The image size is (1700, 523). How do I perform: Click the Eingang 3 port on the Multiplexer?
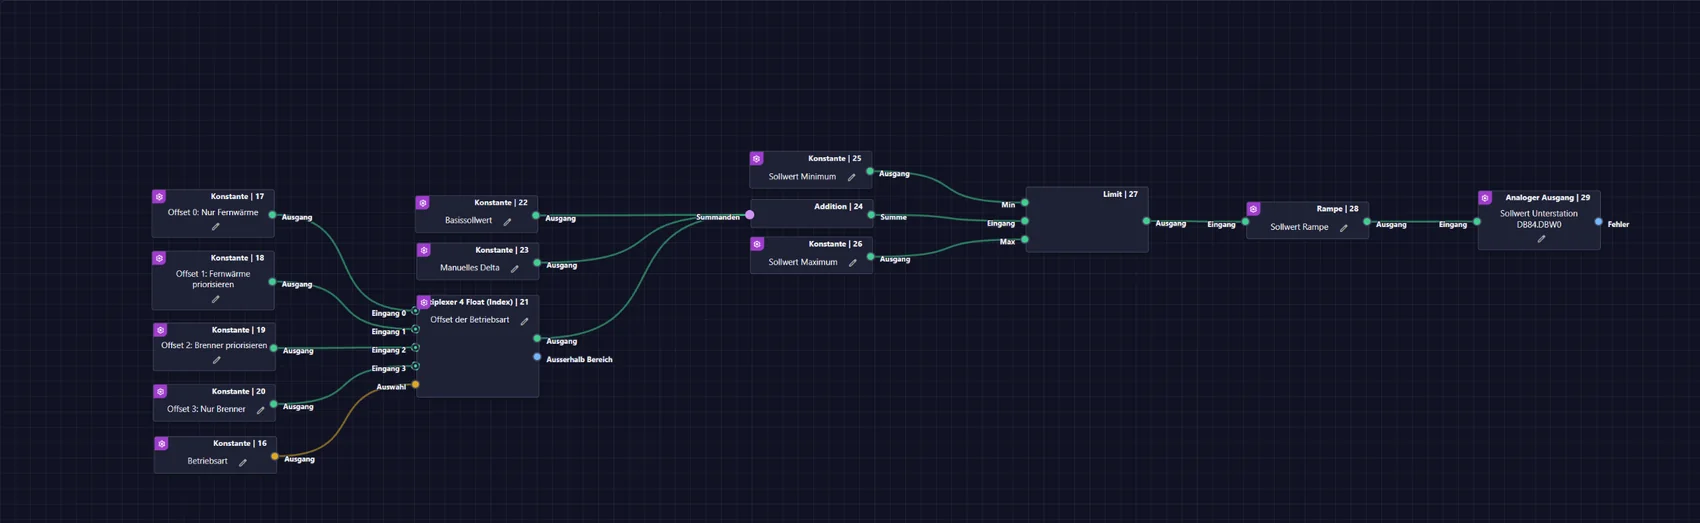click(x=416, y=366)
